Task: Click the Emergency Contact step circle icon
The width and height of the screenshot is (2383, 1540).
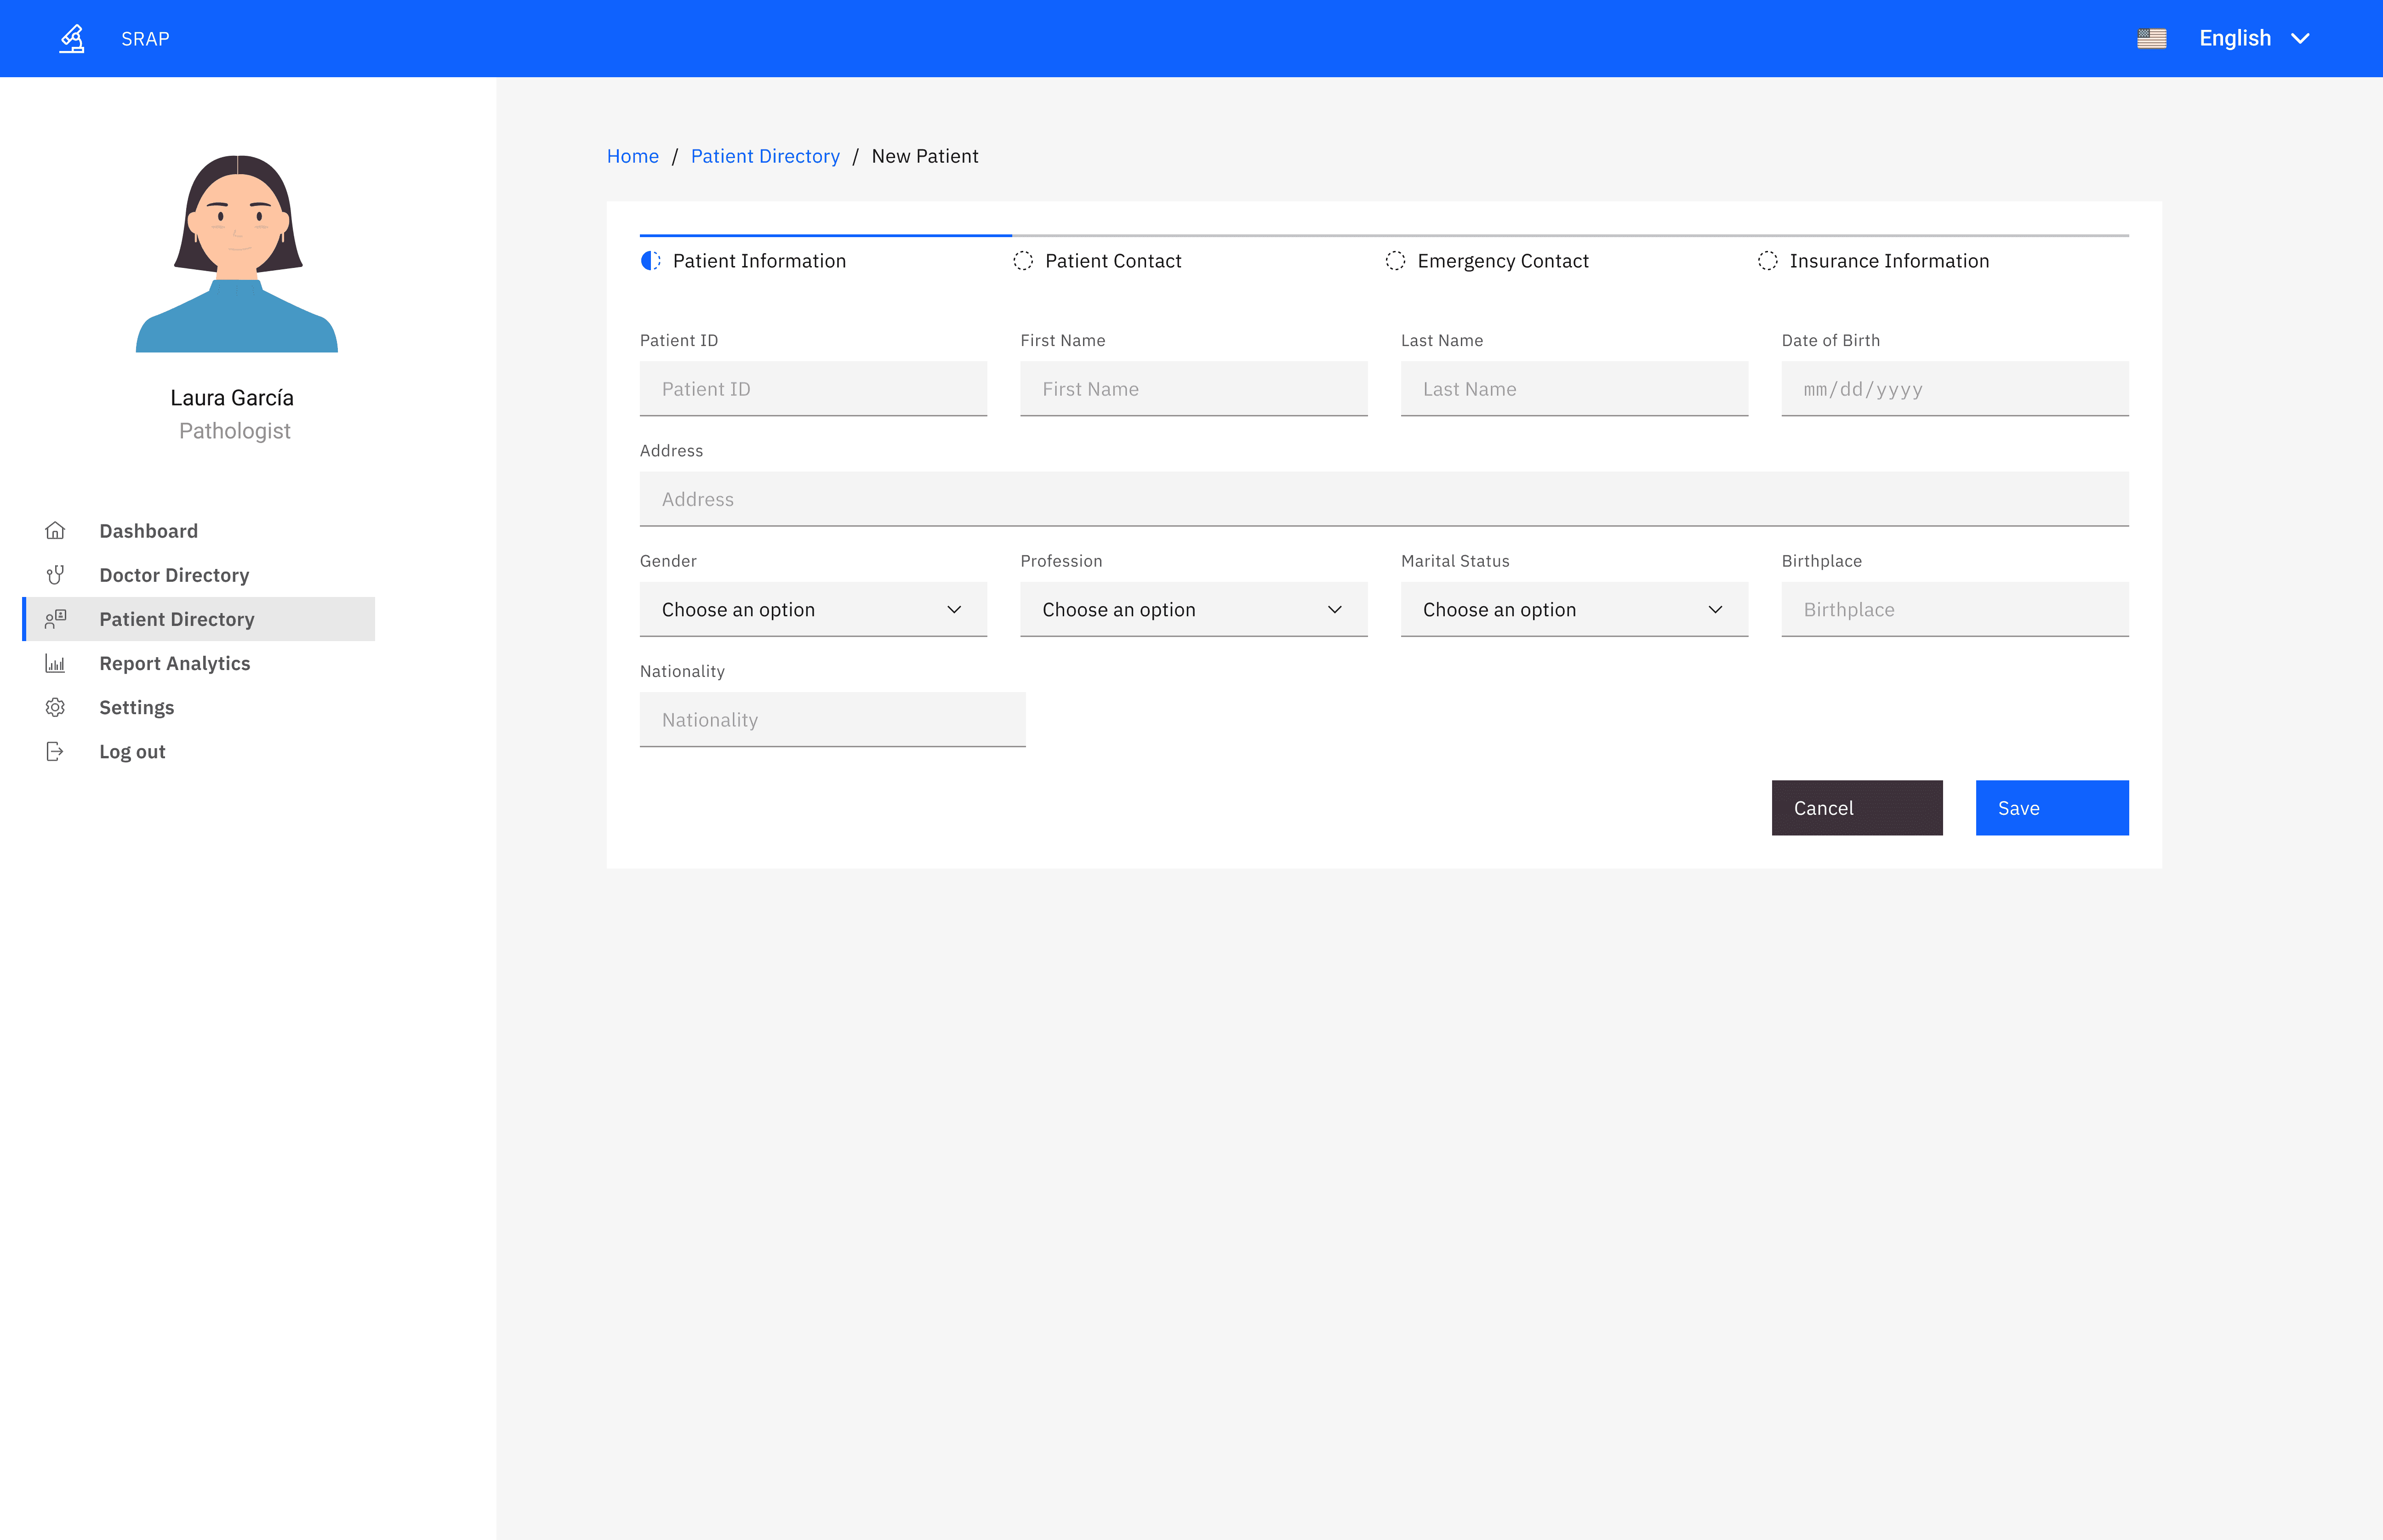Action: pyautogui.click(x=1395, y=260)
